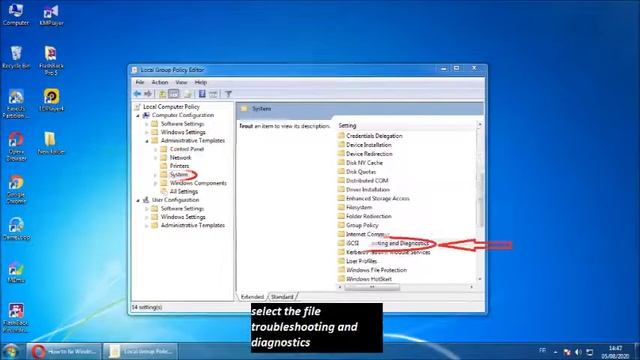640x360 pixels.
Task: Open Help using the blue book toolbar icon
Action: click(202, 94)
